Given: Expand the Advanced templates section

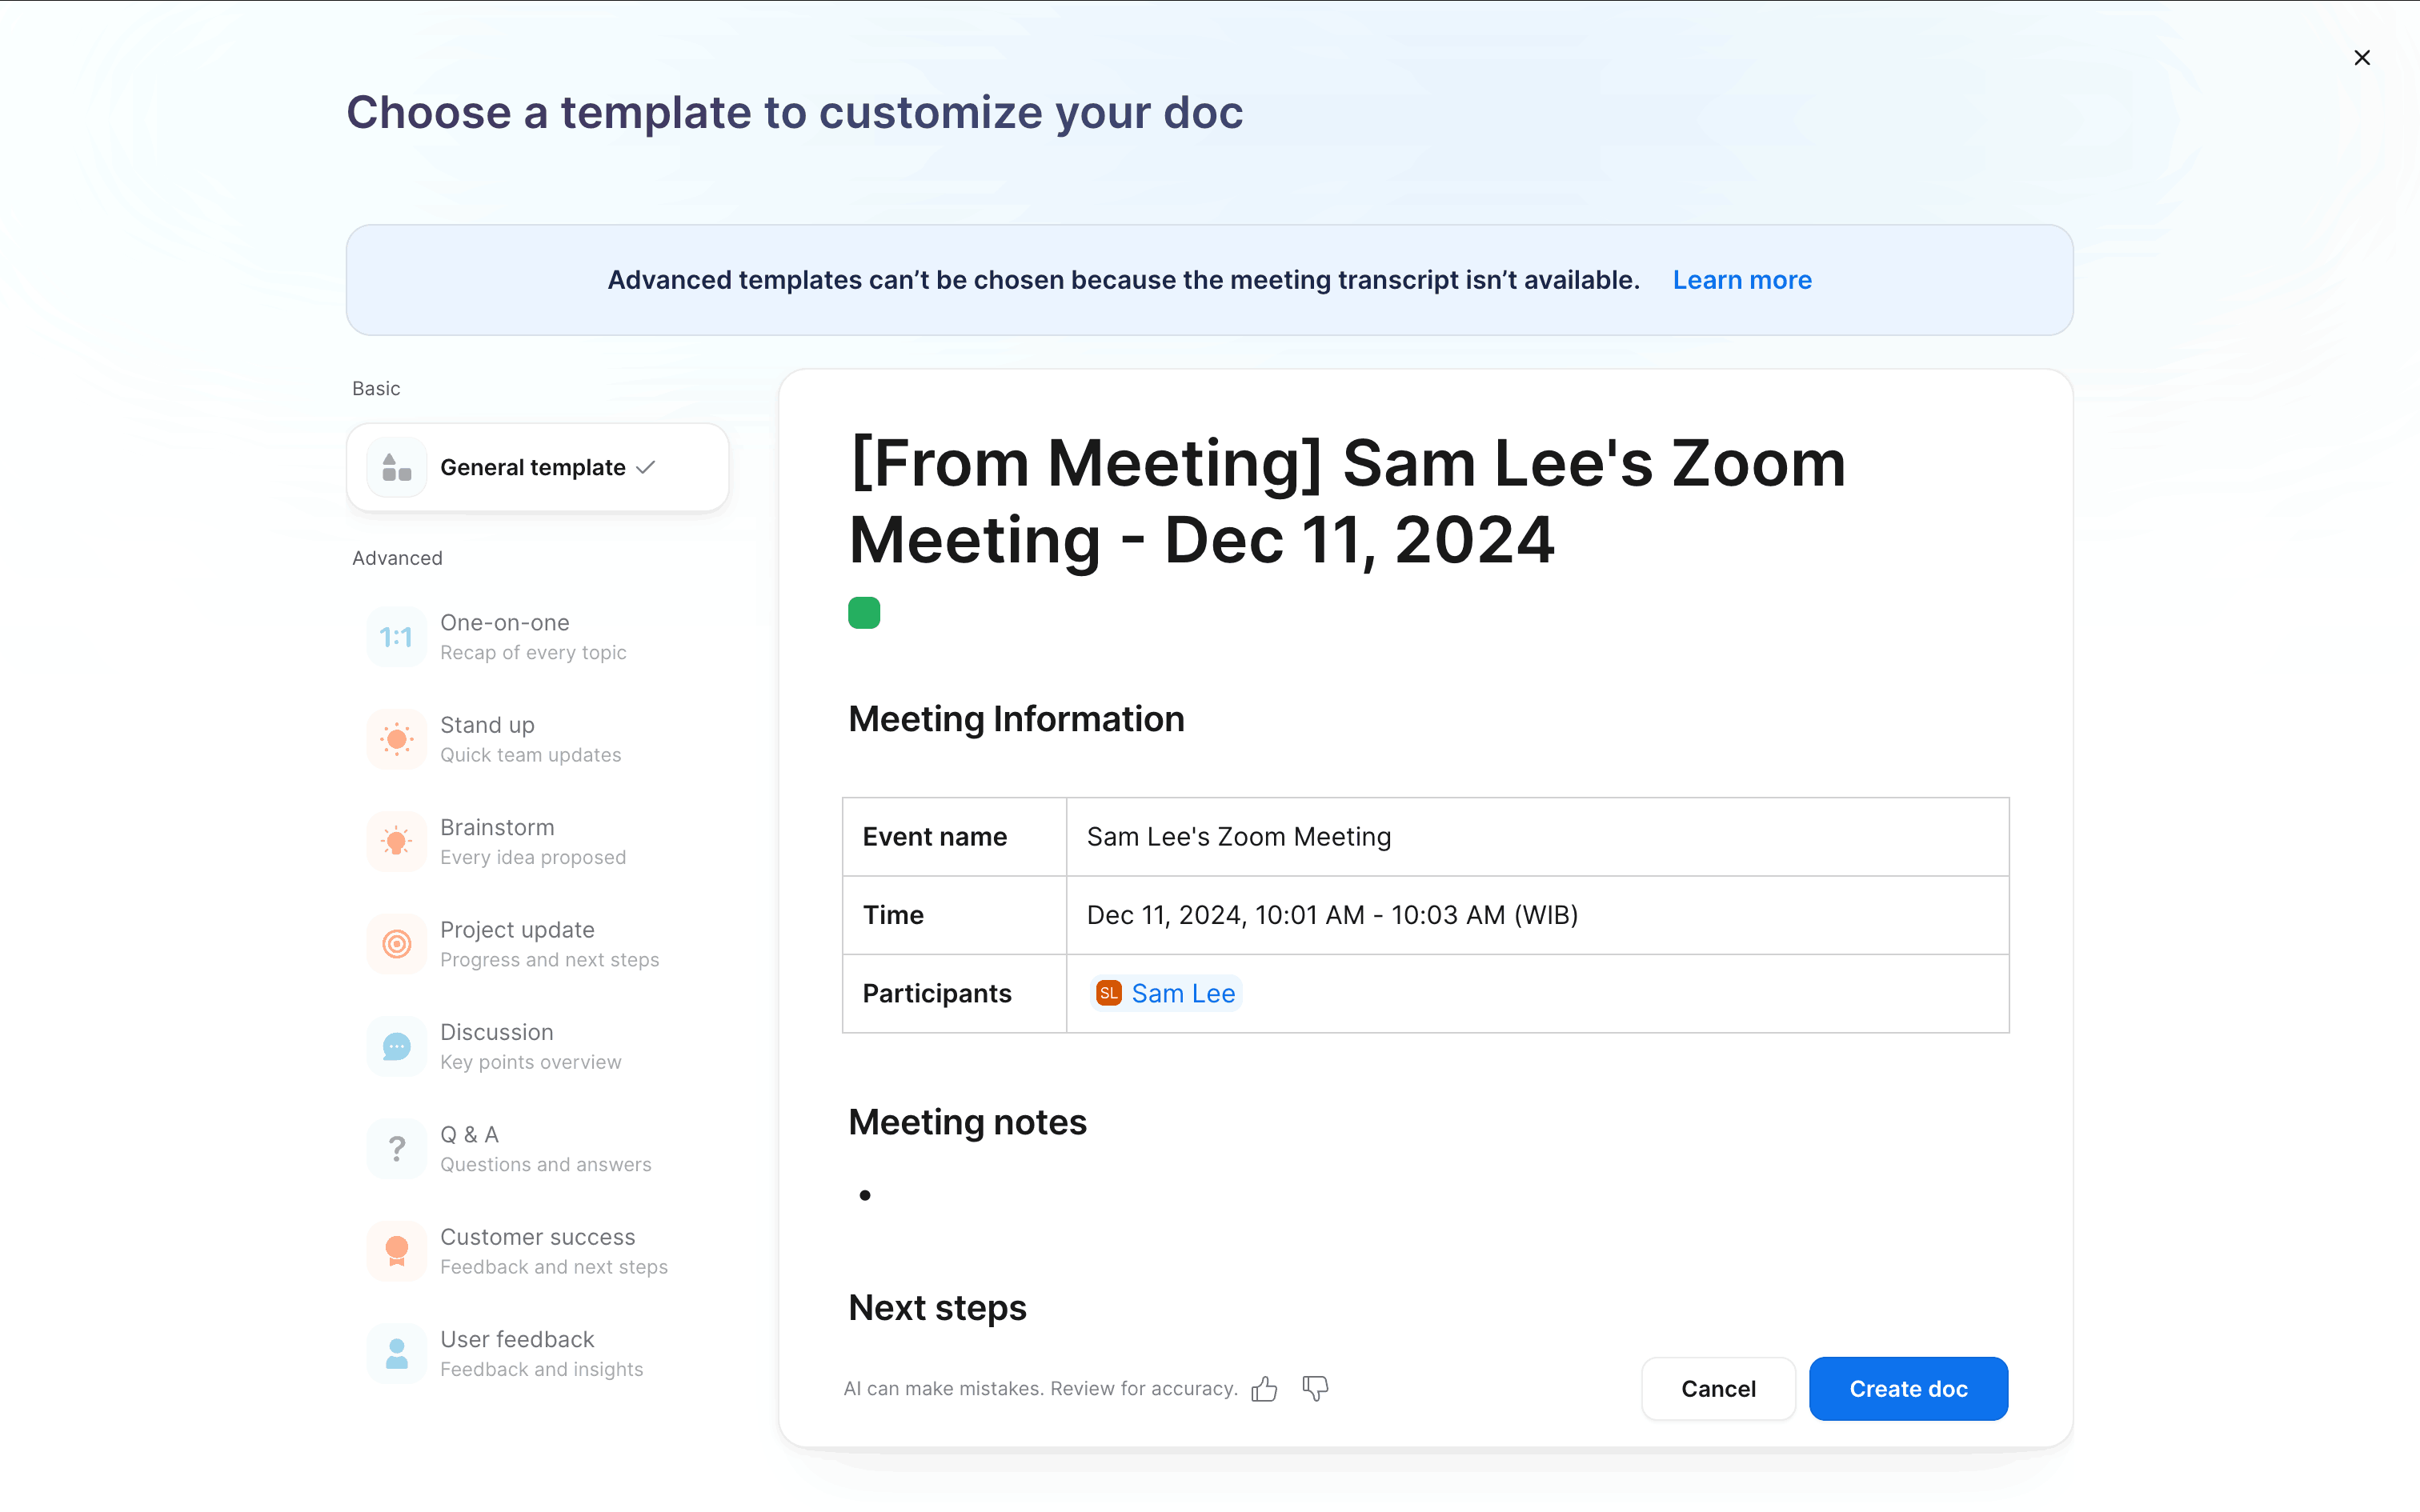Looking at the screenshot, I should point(396,557).
